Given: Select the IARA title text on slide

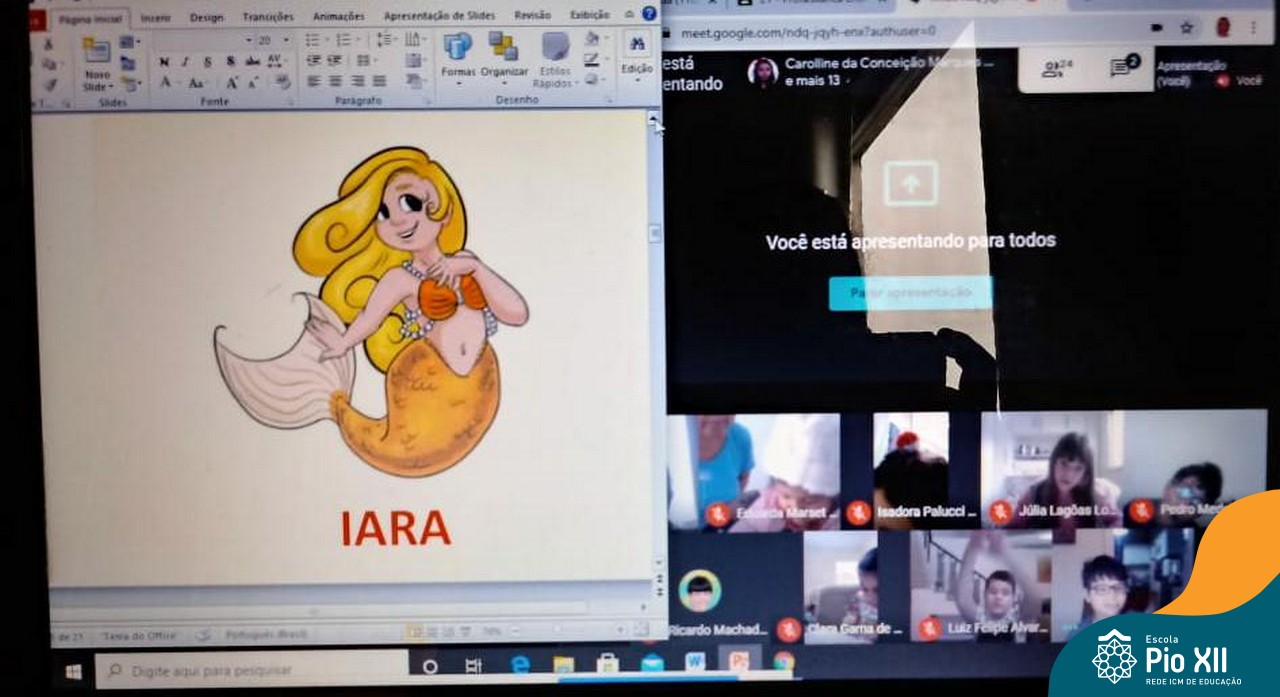Looking at the screenshot, I should 396,529.
